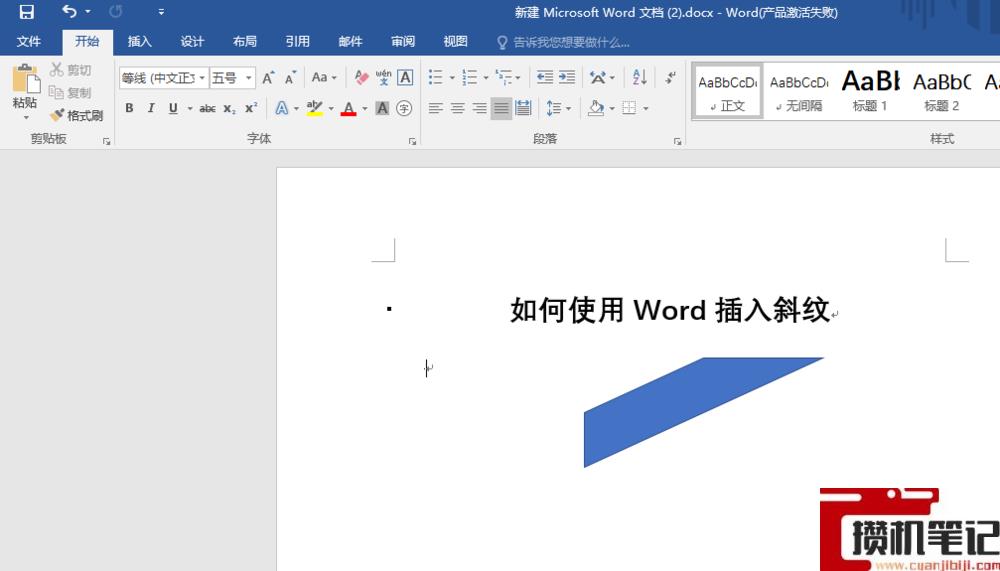Screen dimensions: 1000x571
Task: Open font color dropdown arrow
Action: pos(365,108)
